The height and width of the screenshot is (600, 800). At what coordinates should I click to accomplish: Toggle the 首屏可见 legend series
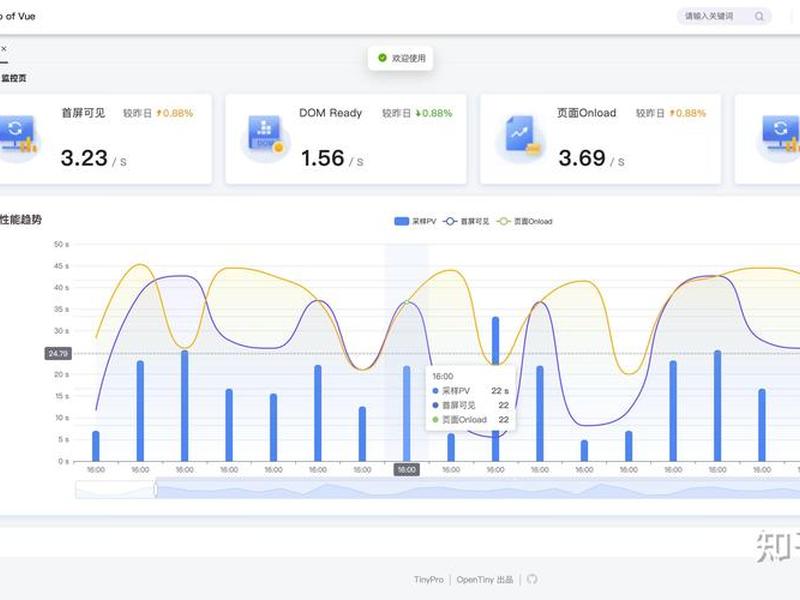[465, 221]
